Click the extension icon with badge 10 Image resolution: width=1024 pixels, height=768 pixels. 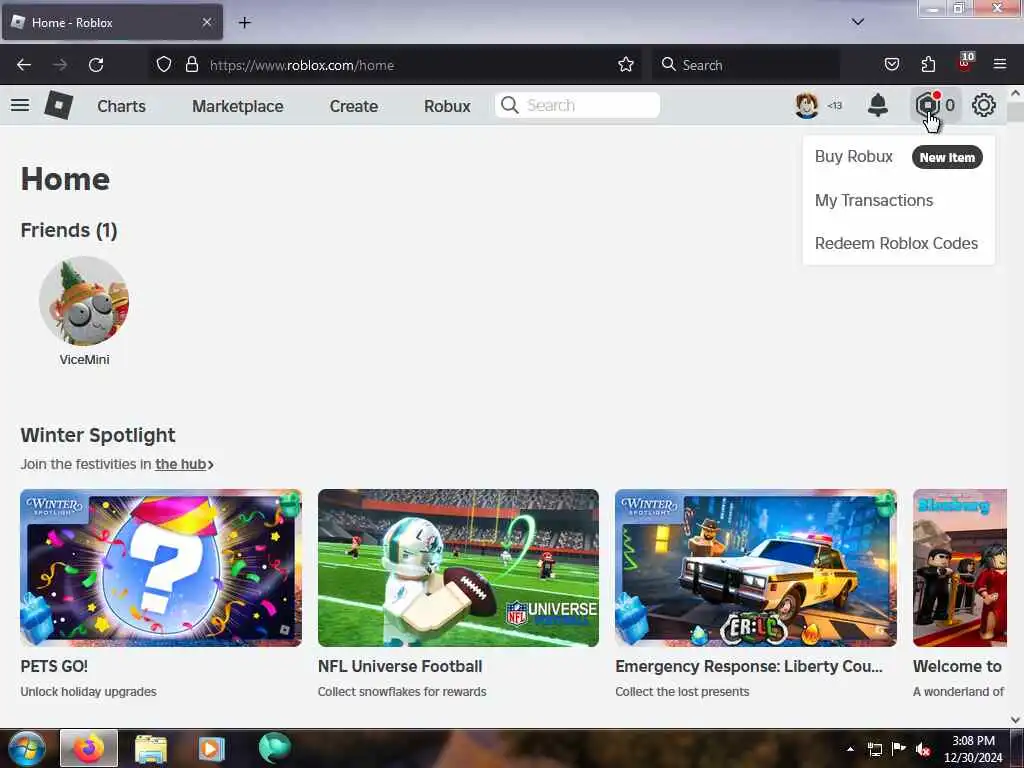pos(965,63)
